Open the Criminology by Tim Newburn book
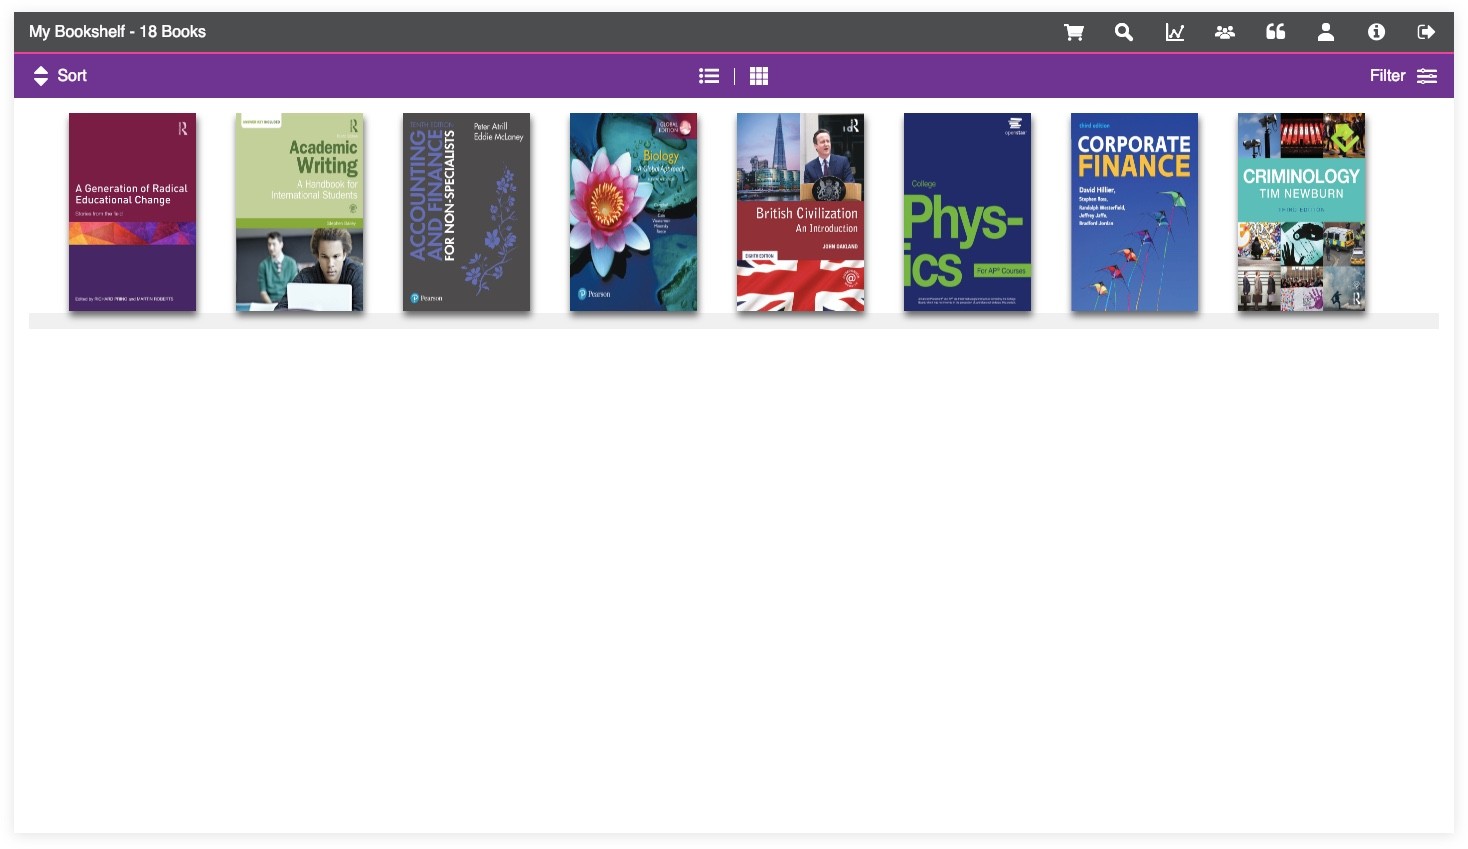The height and width of the screenshot is (849, 1468). pos(1301,212)
